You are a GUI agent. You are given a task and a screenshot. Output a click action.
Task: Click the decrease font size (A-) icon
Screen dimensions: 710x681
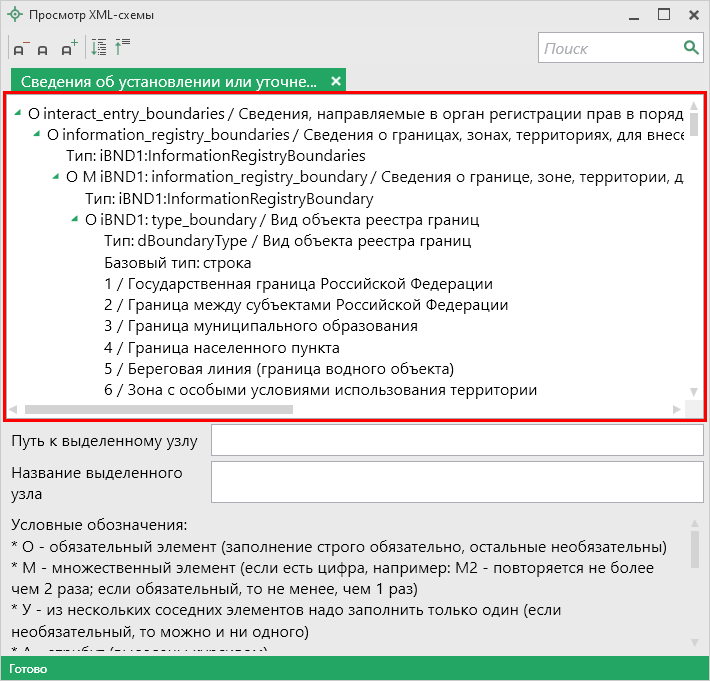point(21,48)
